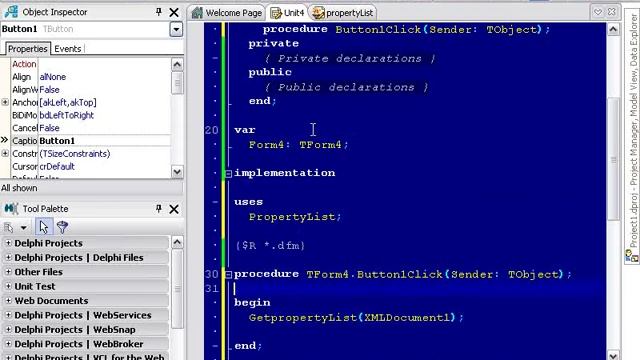Expand the Other Files category

pos(8,272)
